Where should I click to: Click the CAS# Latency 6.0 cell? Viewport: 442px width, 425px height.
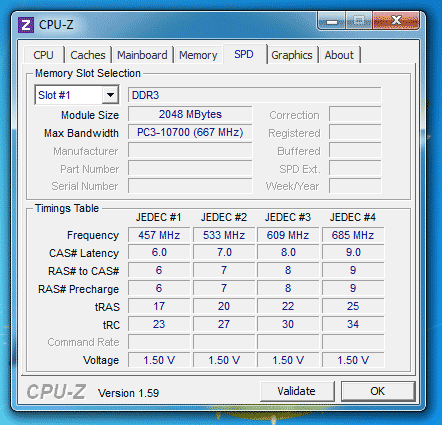159,252
